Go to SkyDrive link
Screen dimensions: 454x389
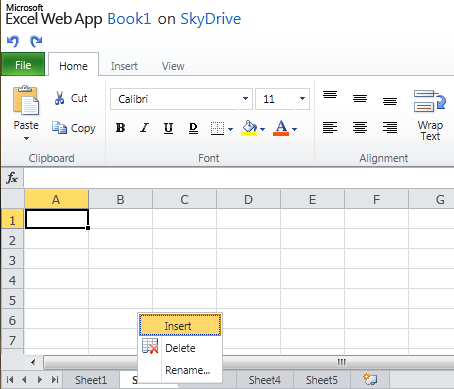[210, 19]
